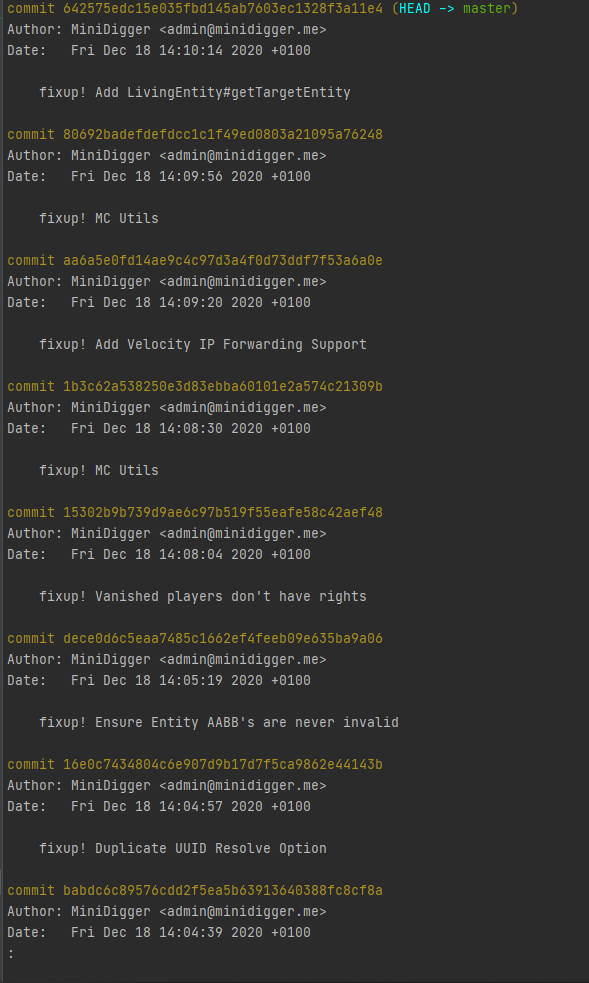Click commit hash starting with 80692bad

coord(223,135)
